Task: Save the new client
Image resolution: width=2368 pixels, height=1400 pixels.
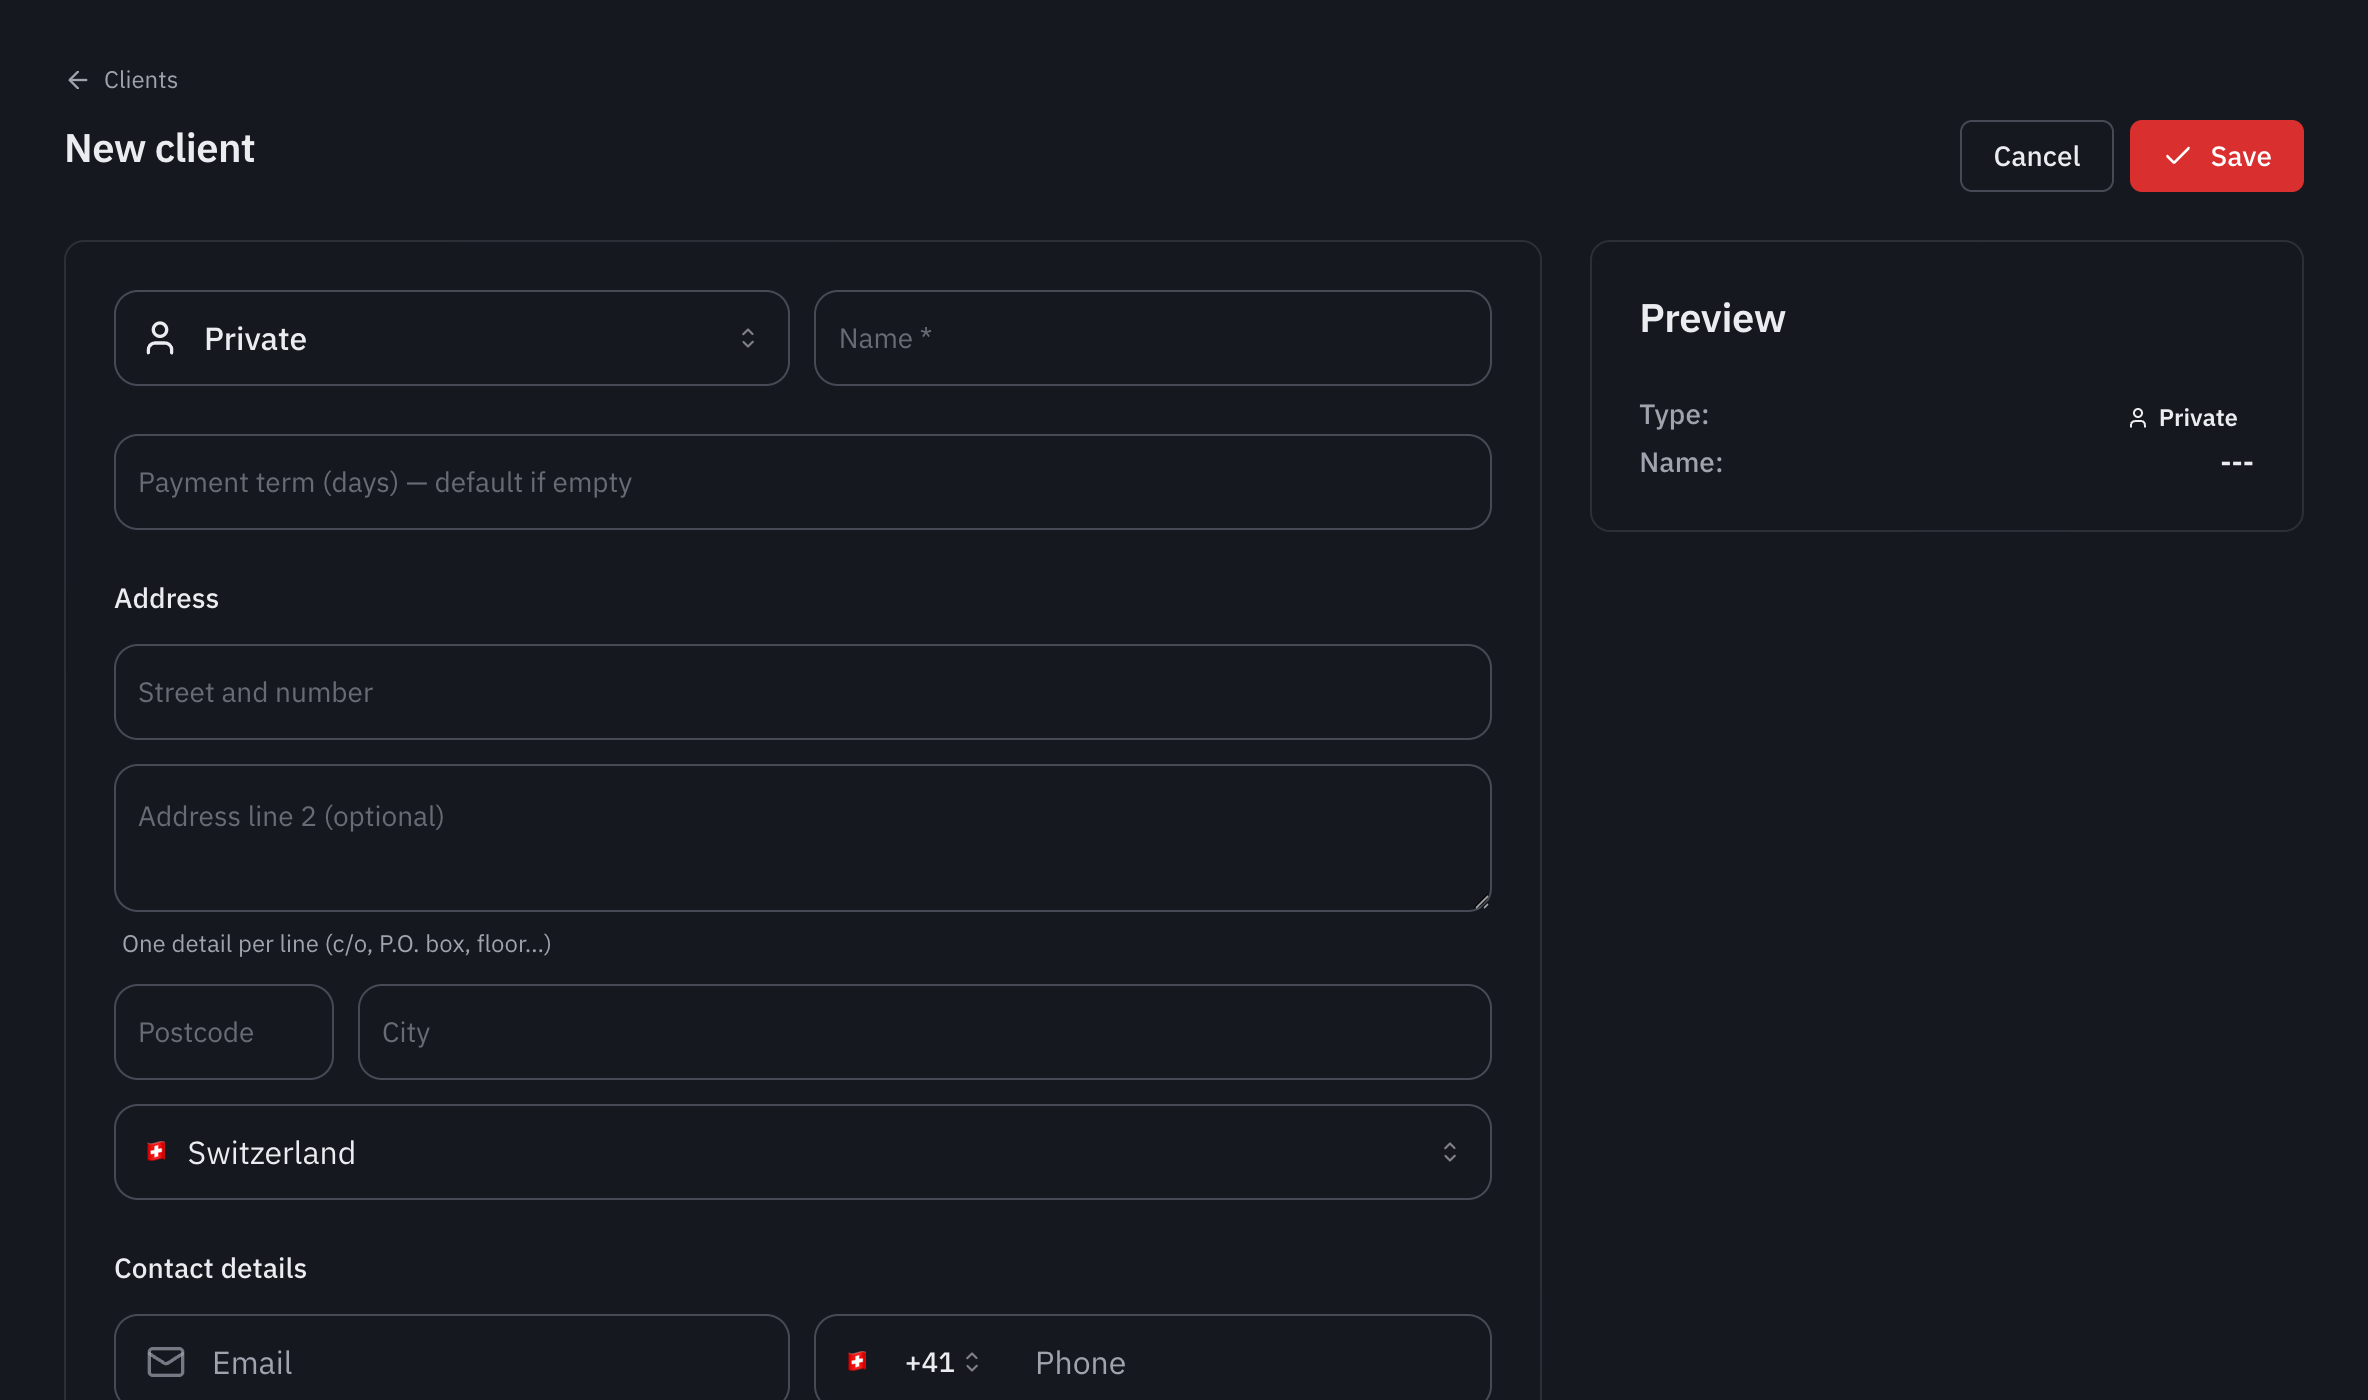Action: [2216, 156]
